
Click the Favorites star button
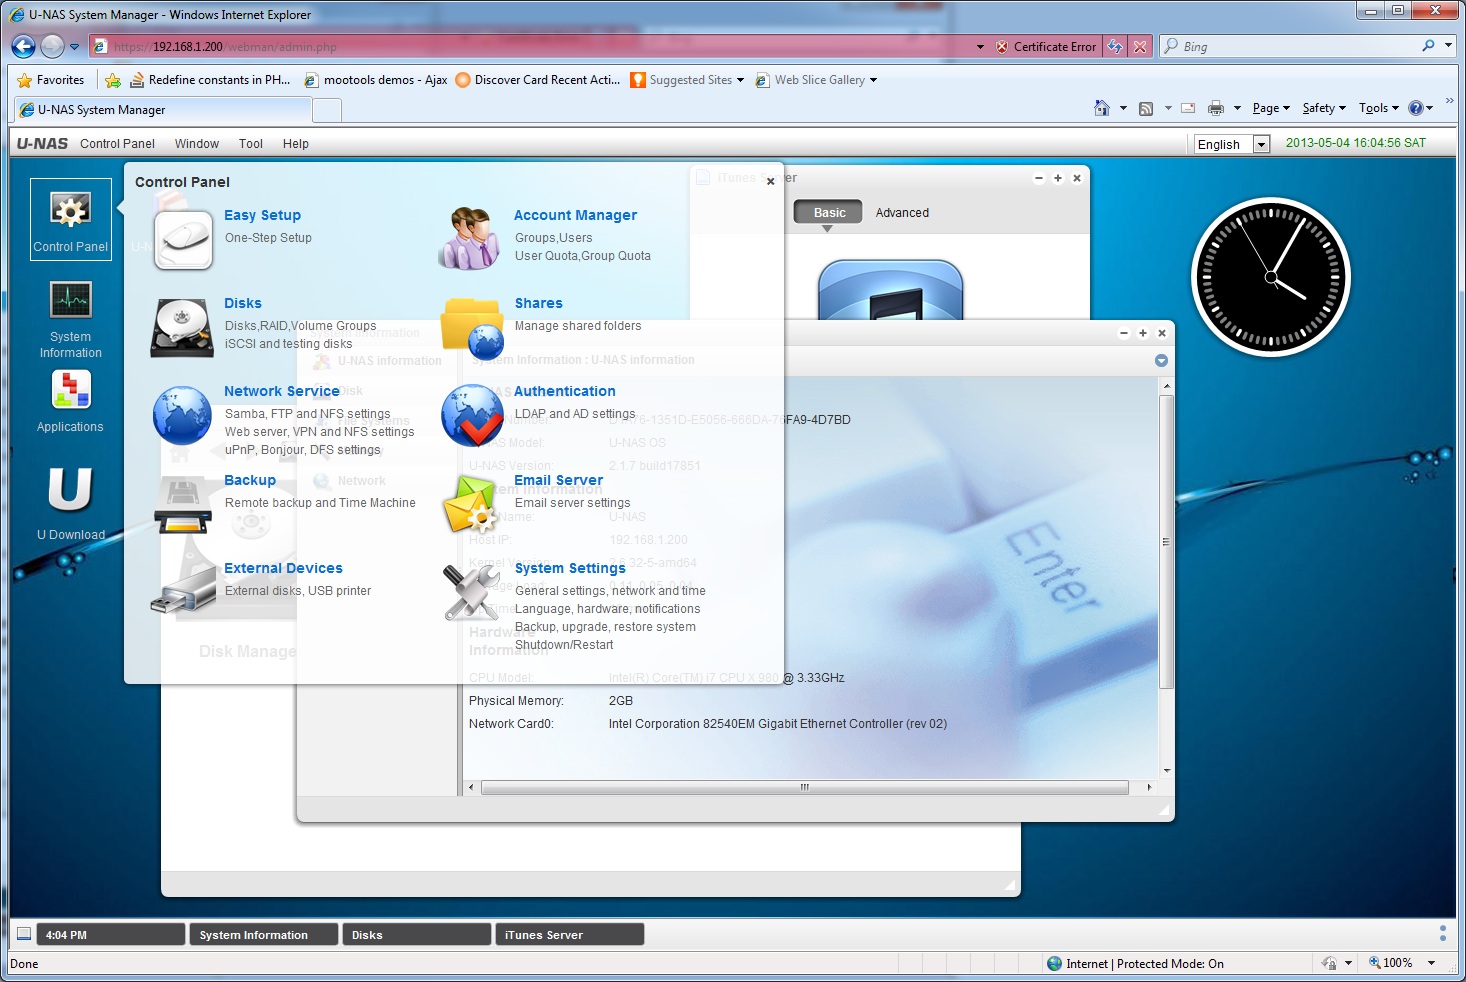pos(51,80)
